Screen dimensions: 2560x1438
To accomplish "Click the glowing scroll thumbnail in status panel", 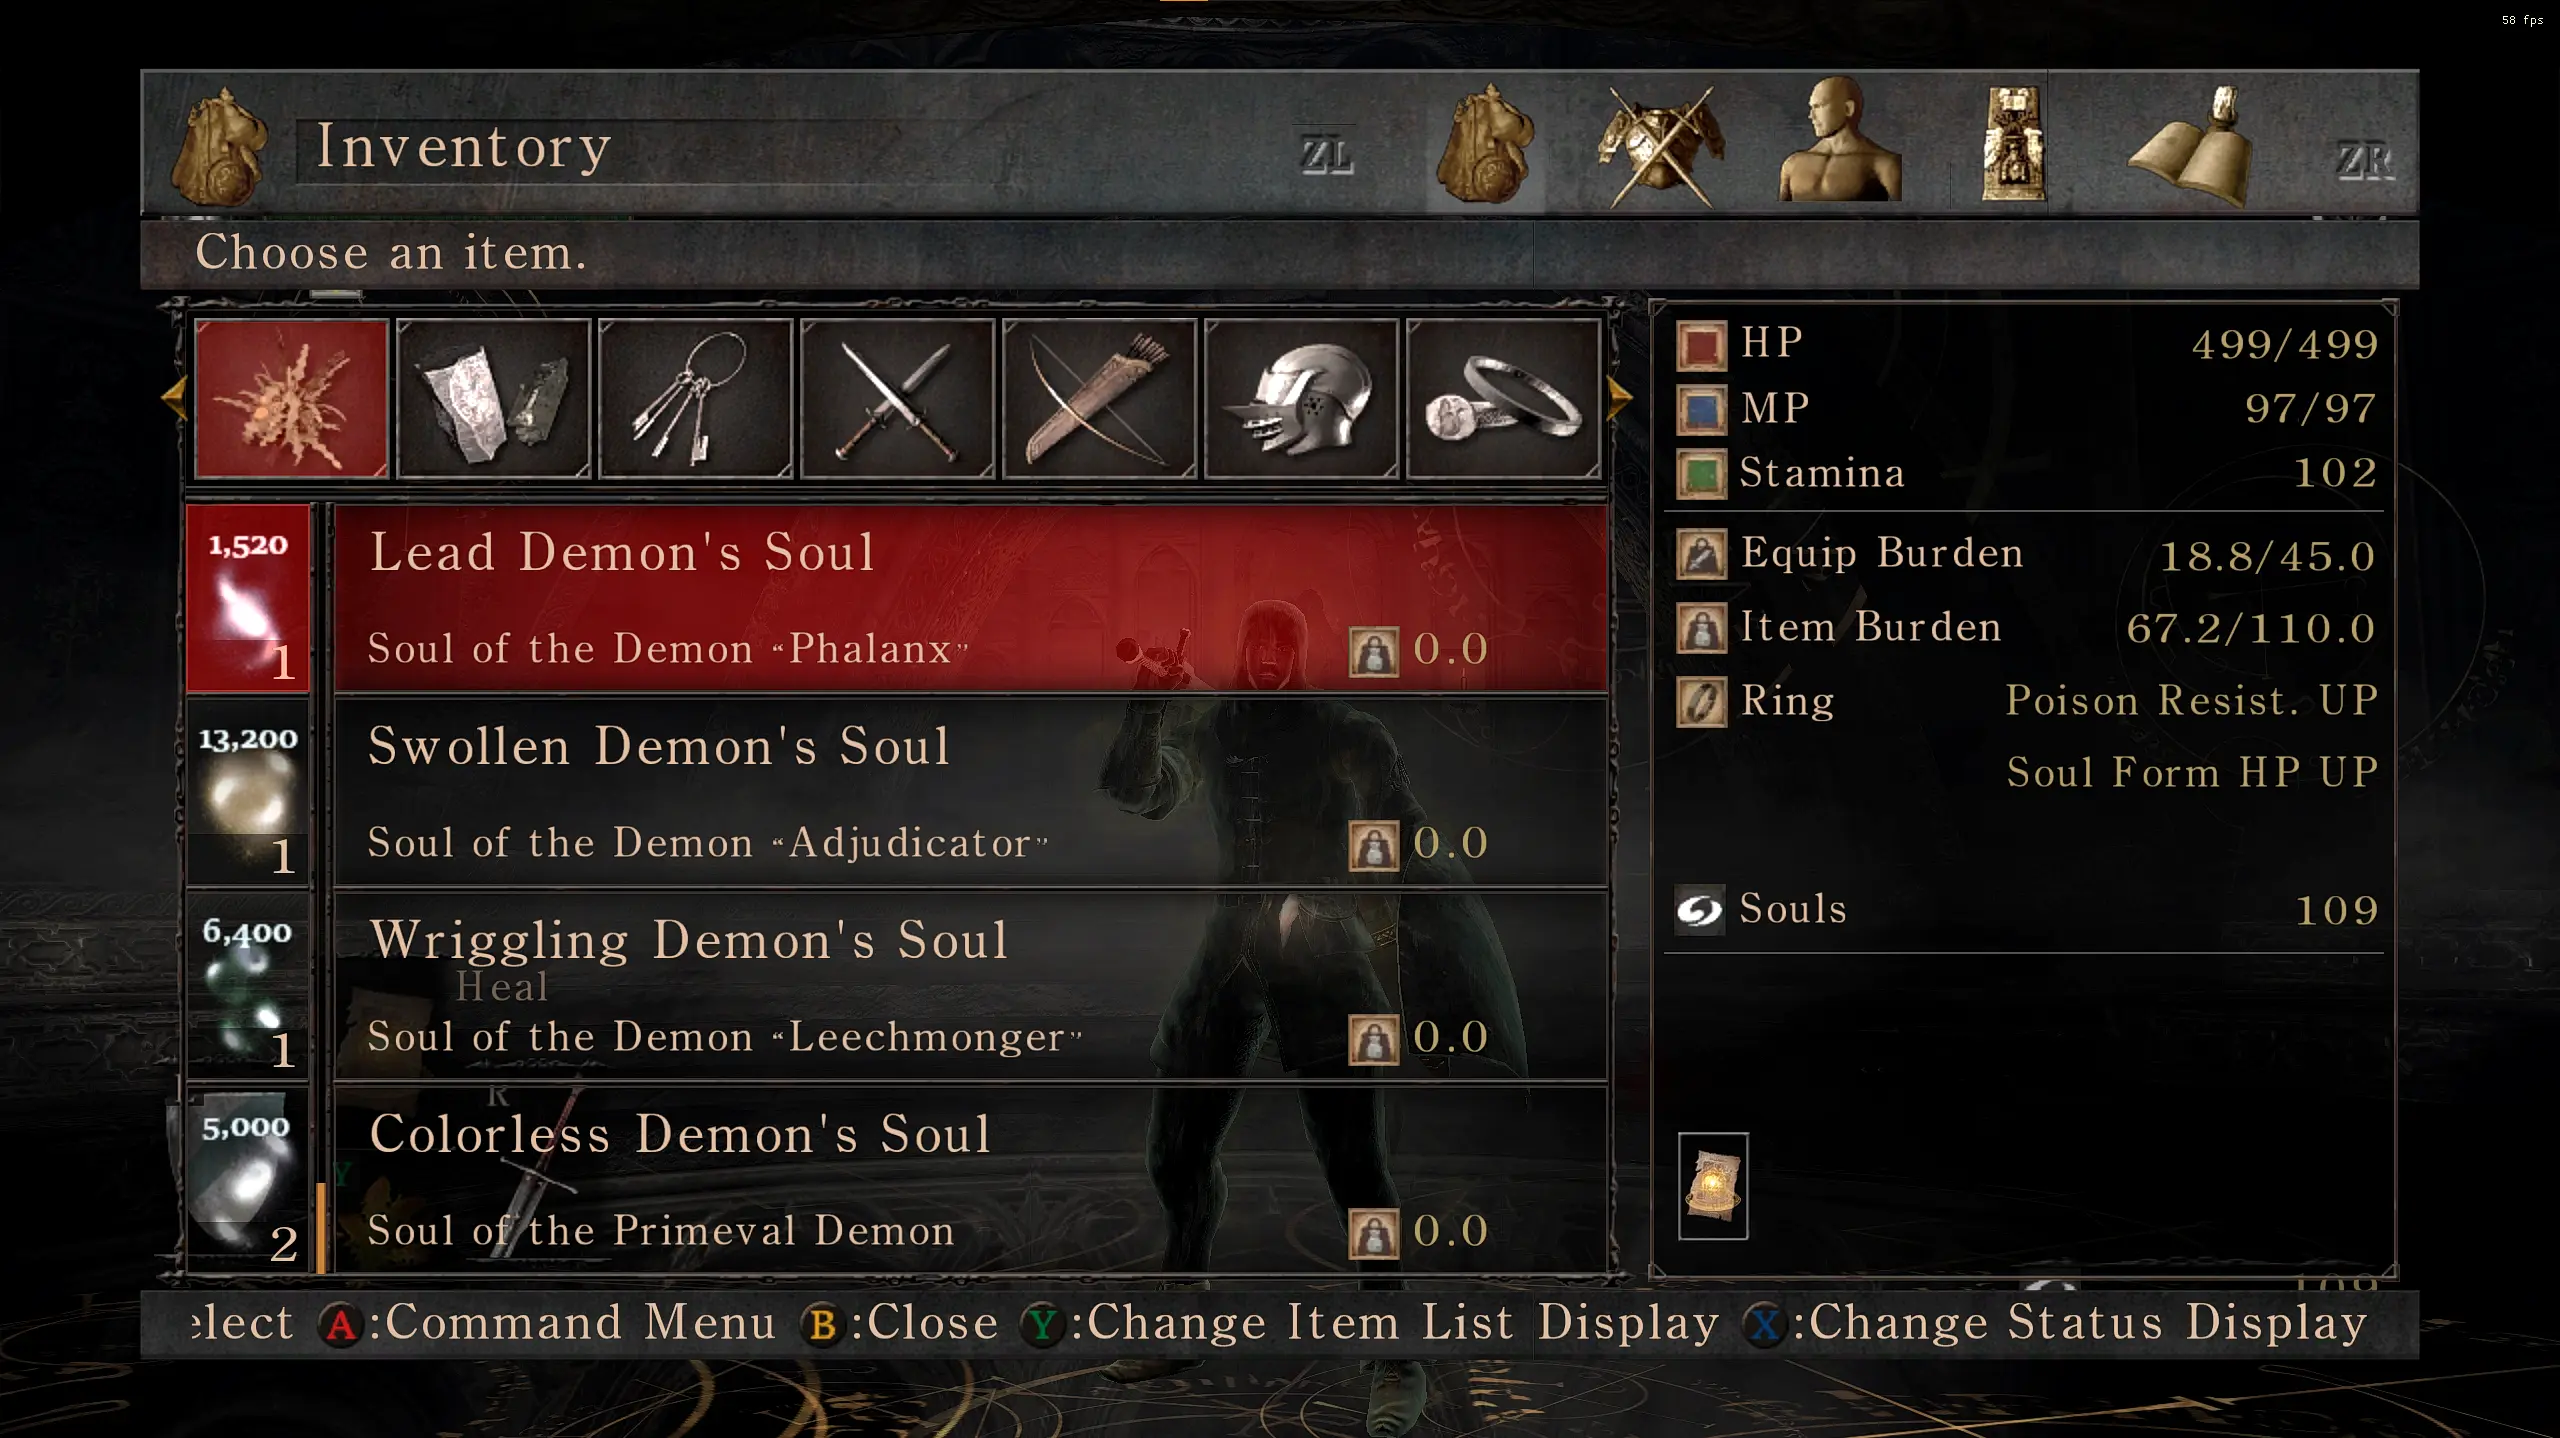I will (1713, 1186).
